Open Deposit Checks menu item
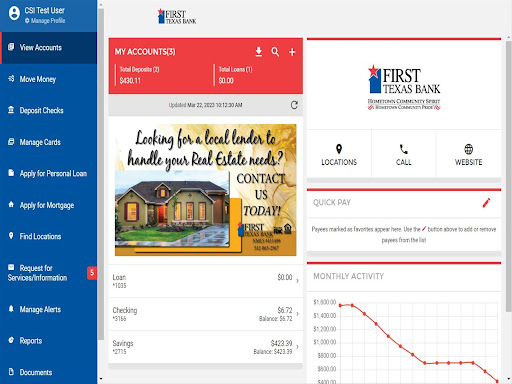512x384 pixels. [49, 110]
